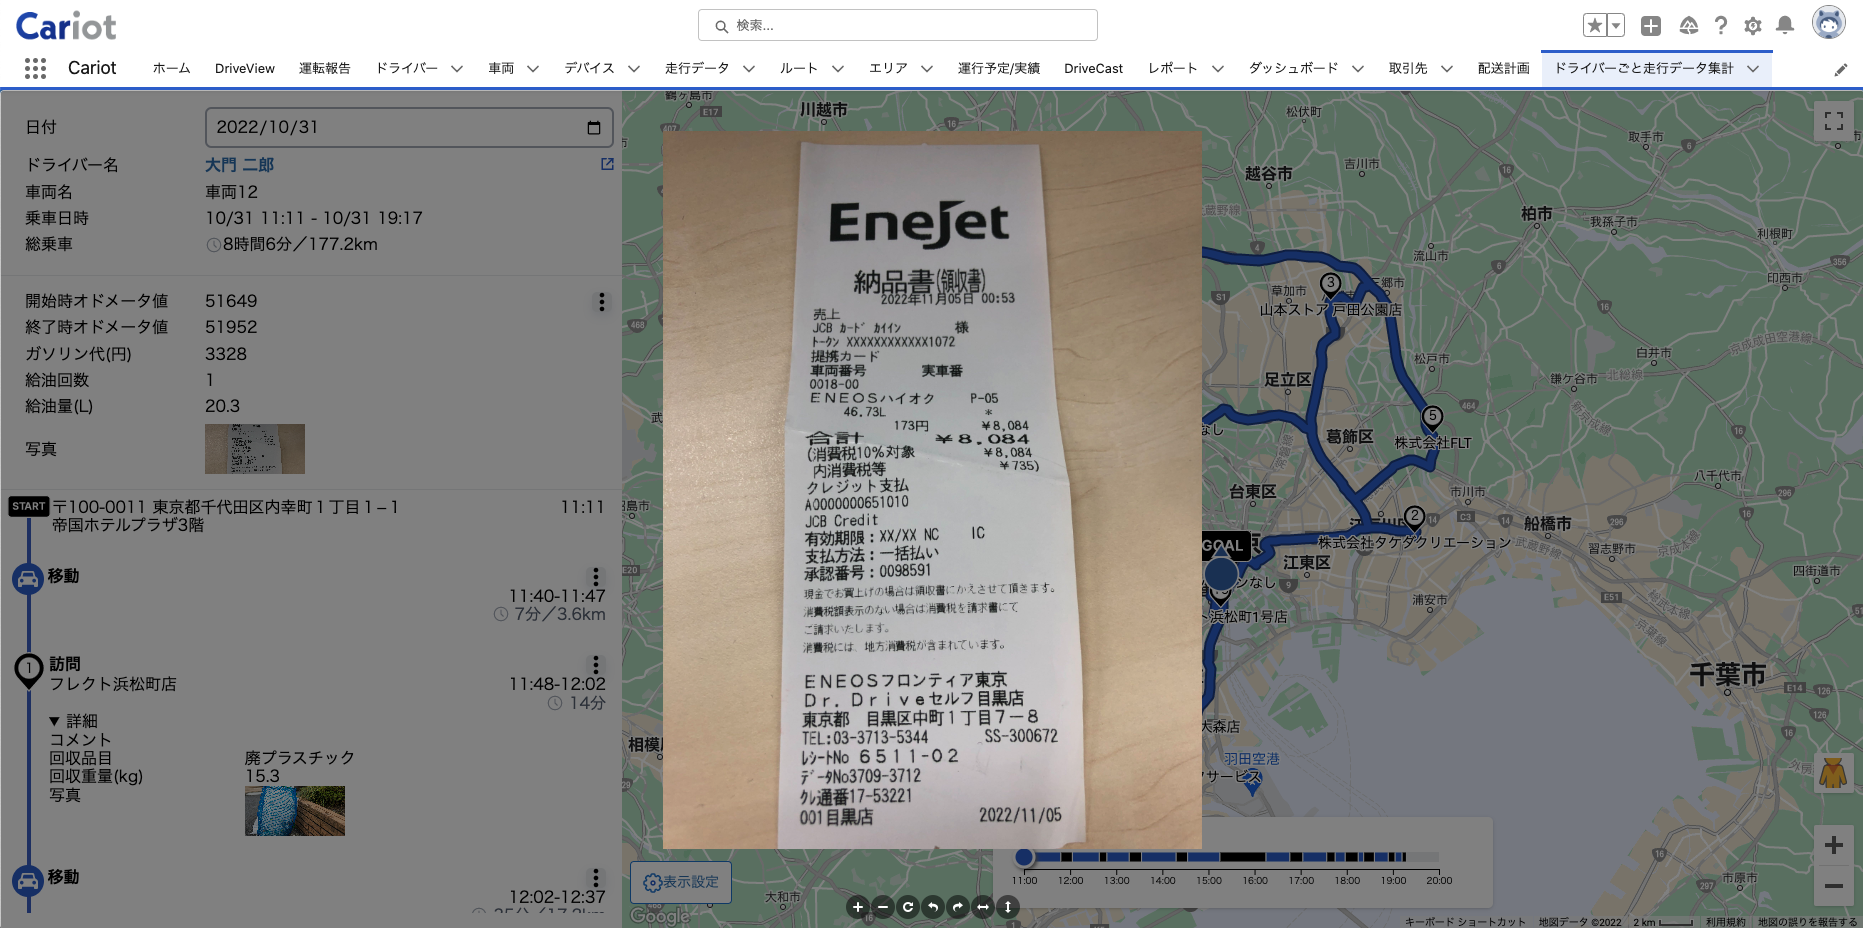
Task: Reset the receipt image view
Action: [908, 907]
